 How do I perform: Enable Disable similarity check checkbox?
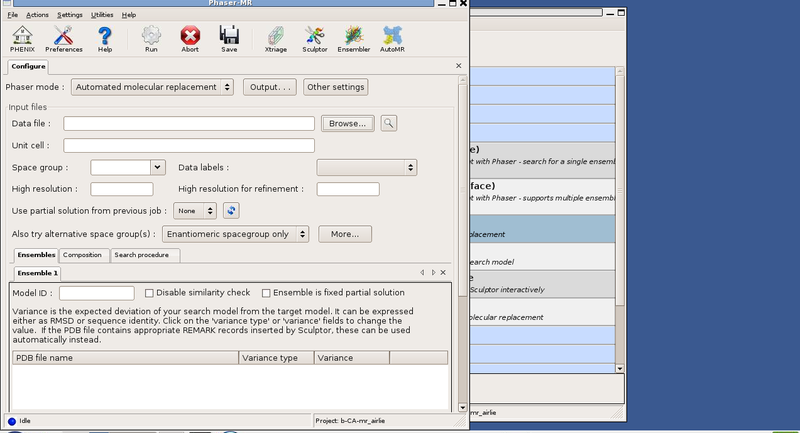point(150,293)
